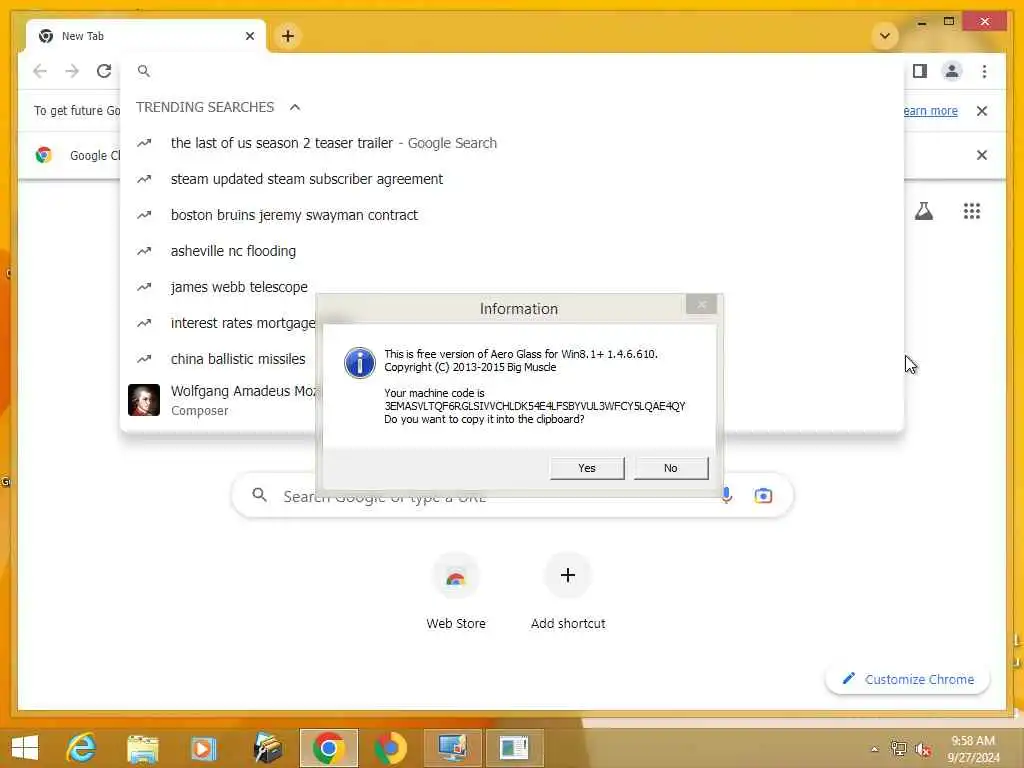
Task: Click the second Chrome taskbar icon
Action: (390, 748)
